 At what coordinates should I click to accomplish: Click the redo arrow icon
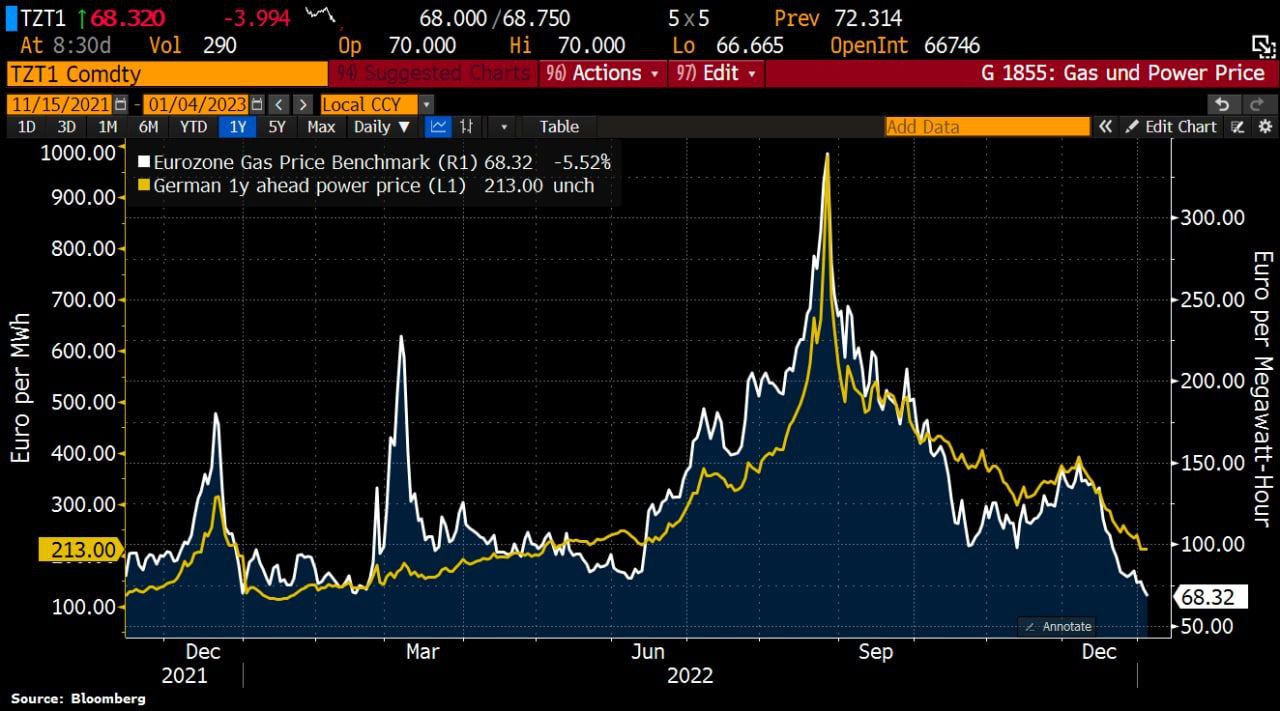point(1259,104)
